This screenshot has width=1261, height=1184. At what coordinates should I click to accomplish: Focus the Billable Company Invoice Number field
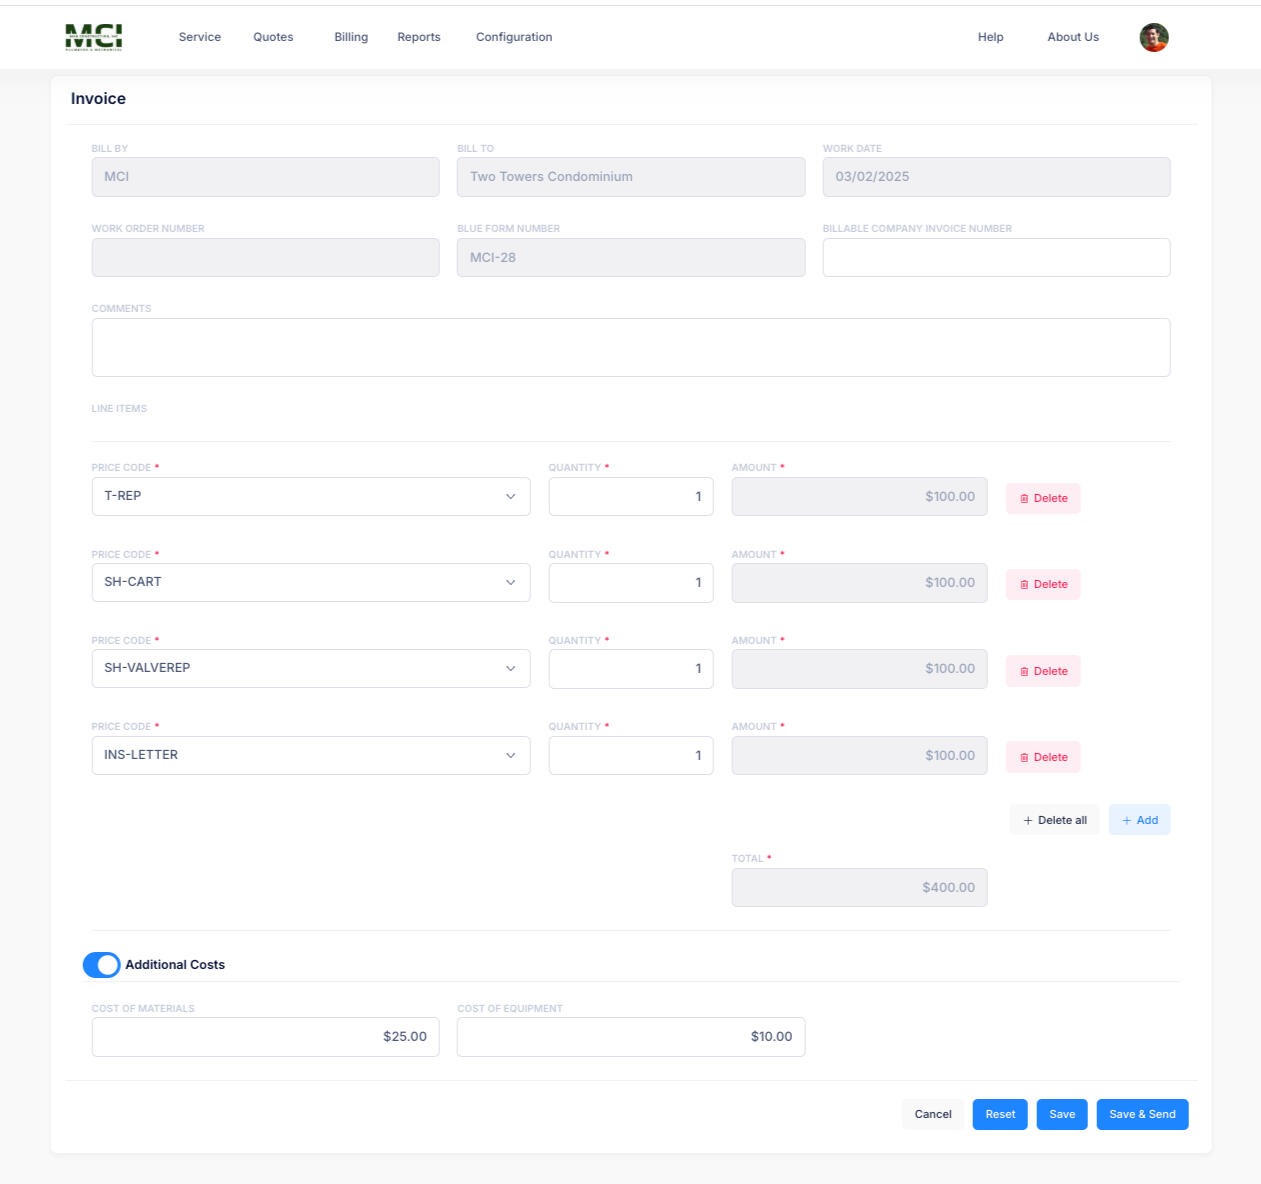tap(995, 258)
